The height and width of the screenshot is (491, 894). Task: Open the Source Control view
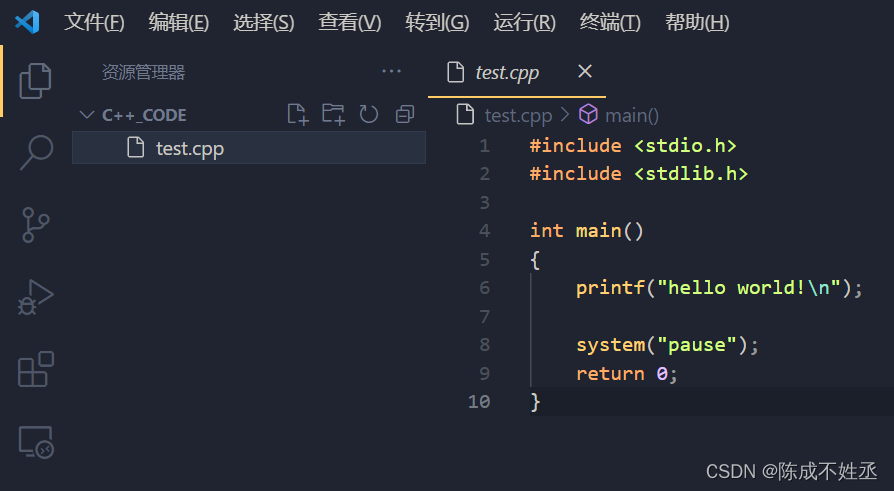pos(35,225)
